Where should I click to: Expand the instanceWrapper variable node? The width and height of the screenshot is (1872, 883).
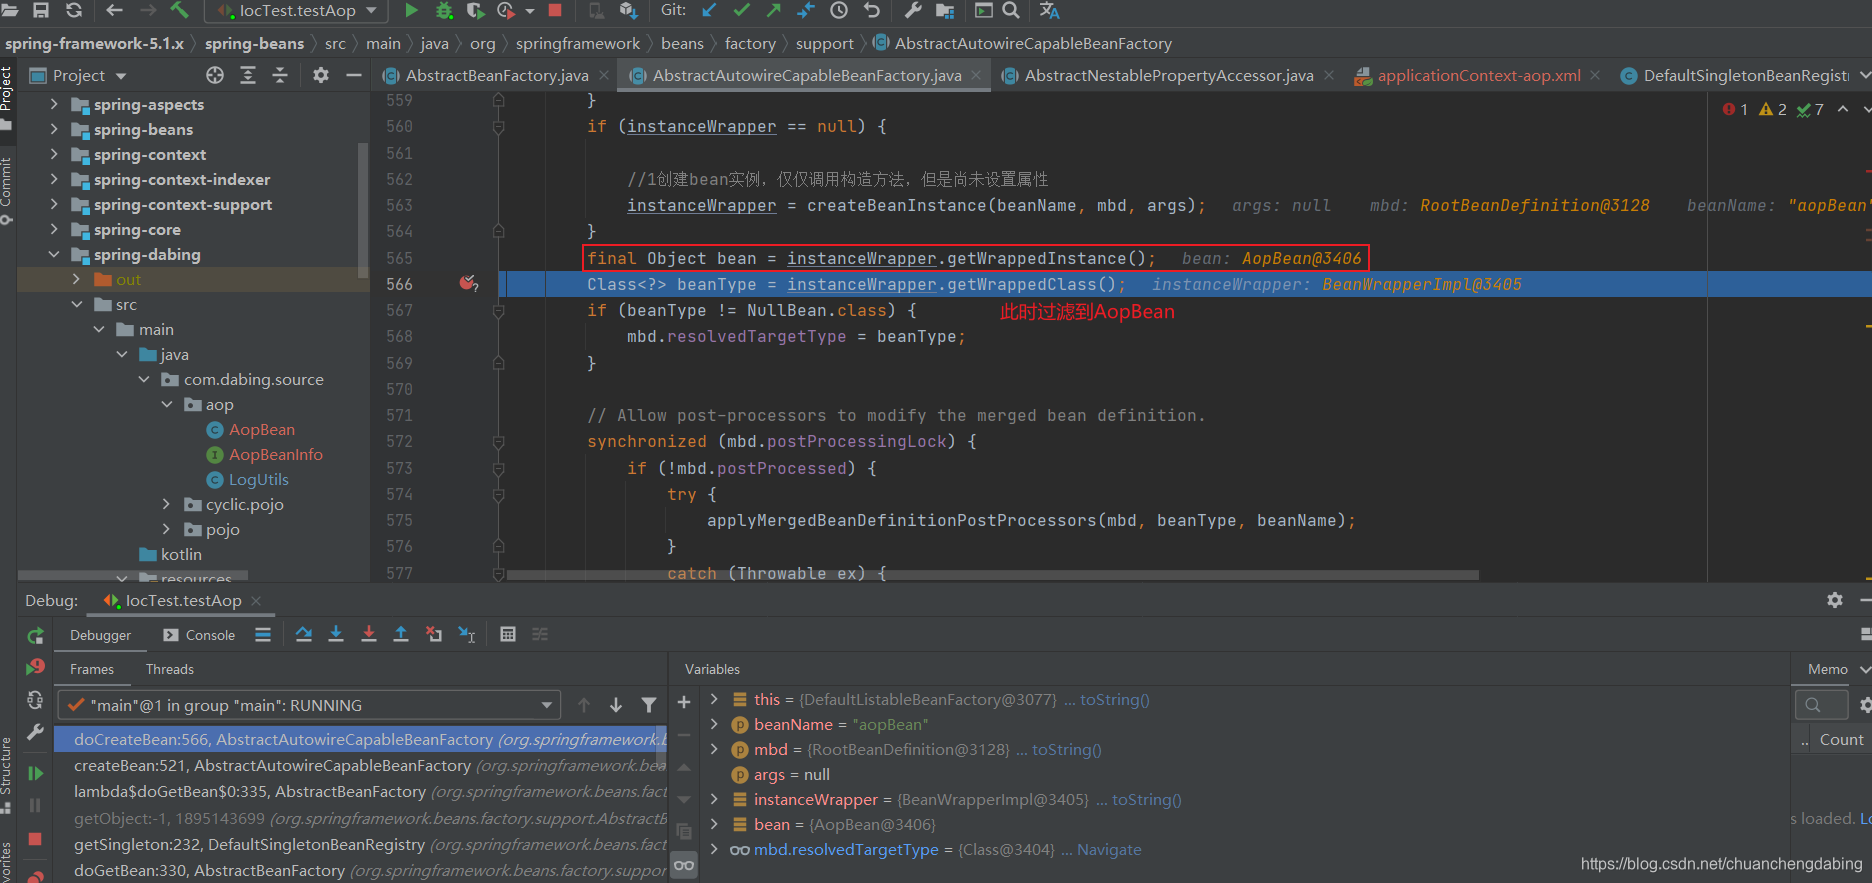714,799
